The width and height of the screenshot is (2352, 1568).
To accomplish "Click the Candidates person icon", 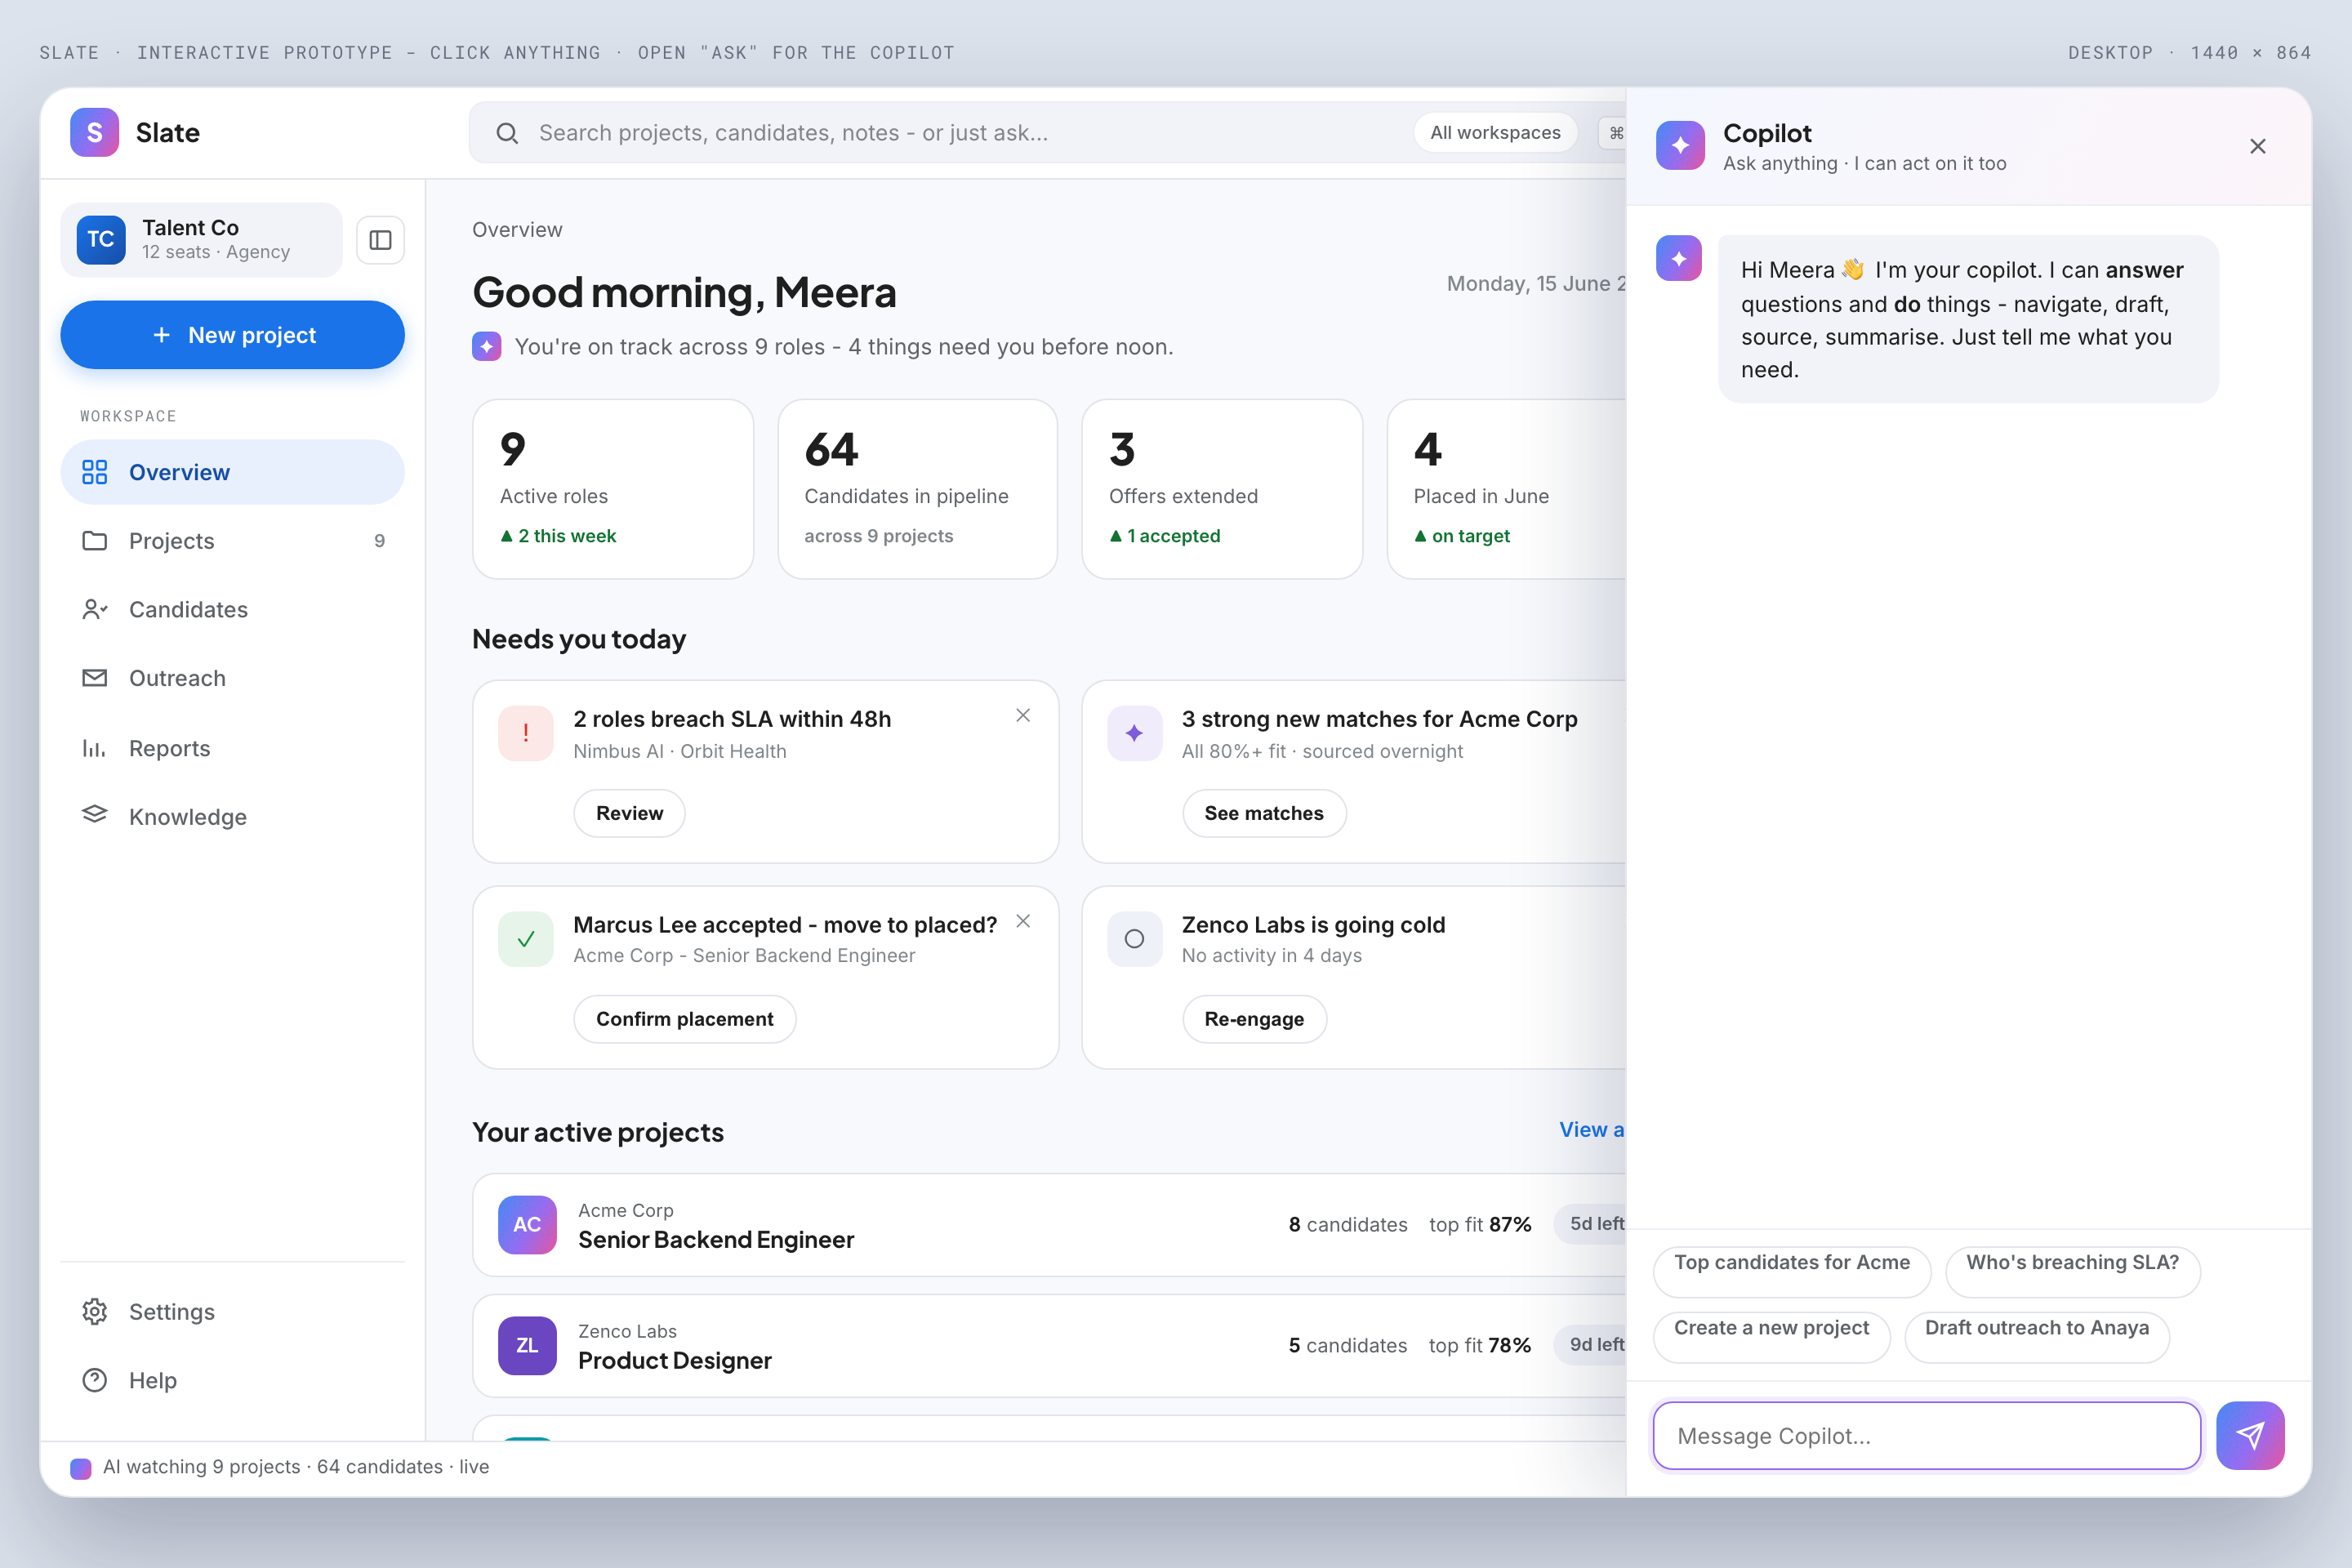I will tap(94, 609).
